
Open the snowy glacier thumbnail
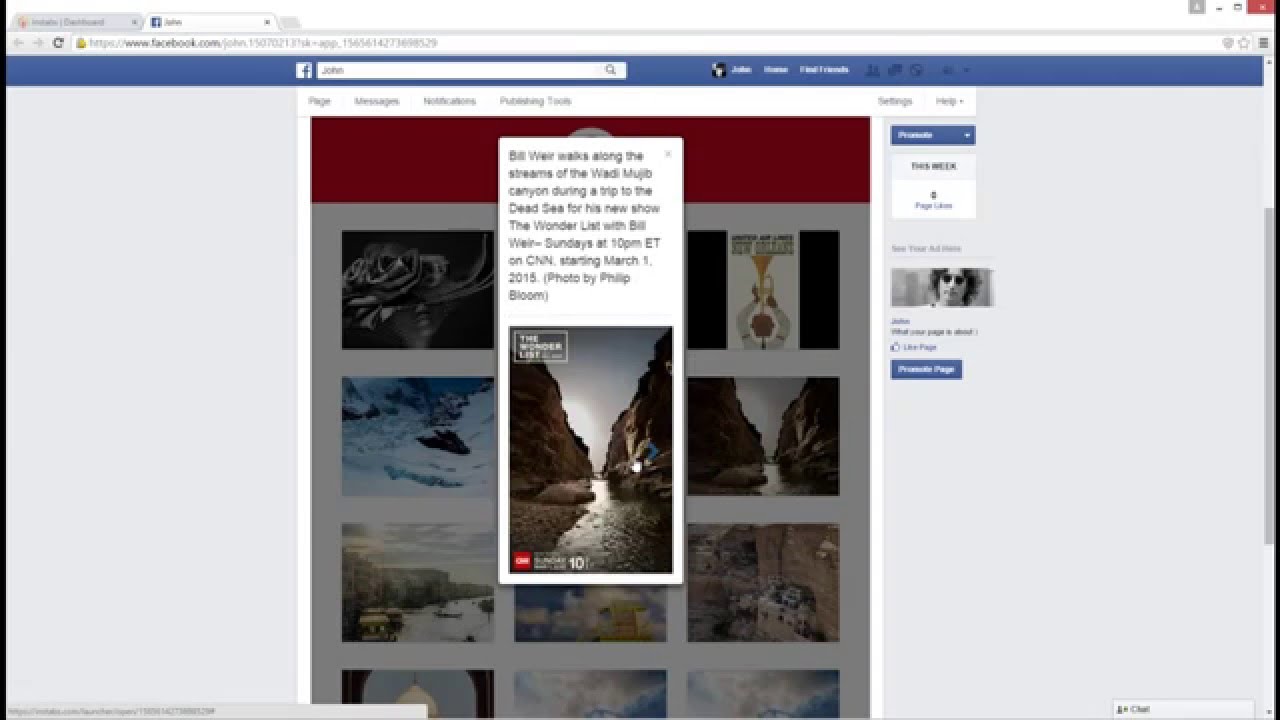[x=418, y=436]
